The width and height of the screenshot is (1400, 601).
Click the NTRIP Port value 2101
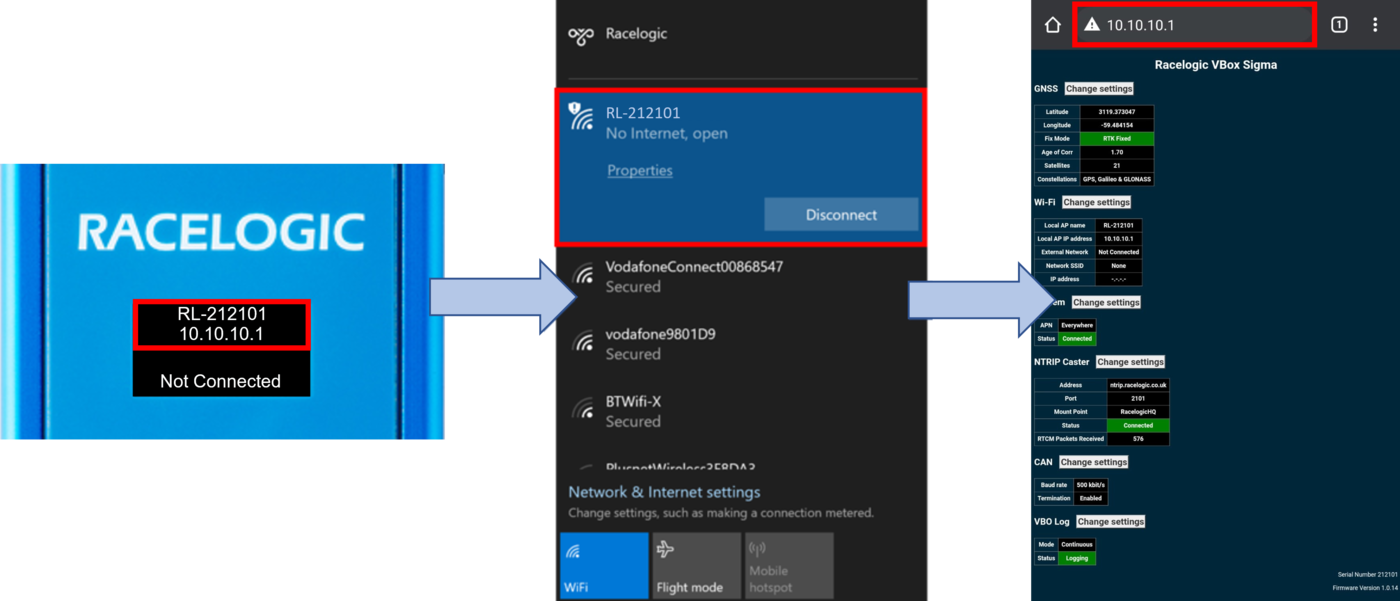coord(1138,398)
